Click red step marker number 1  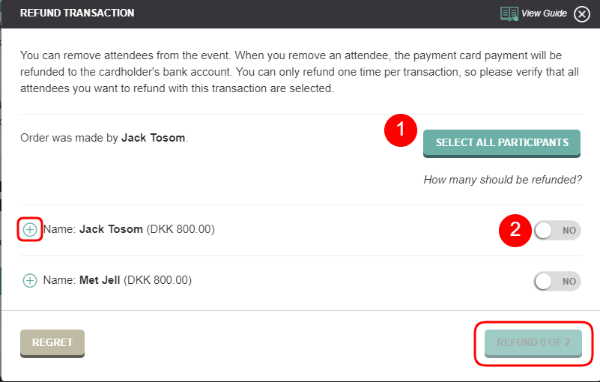pos(401,130)
